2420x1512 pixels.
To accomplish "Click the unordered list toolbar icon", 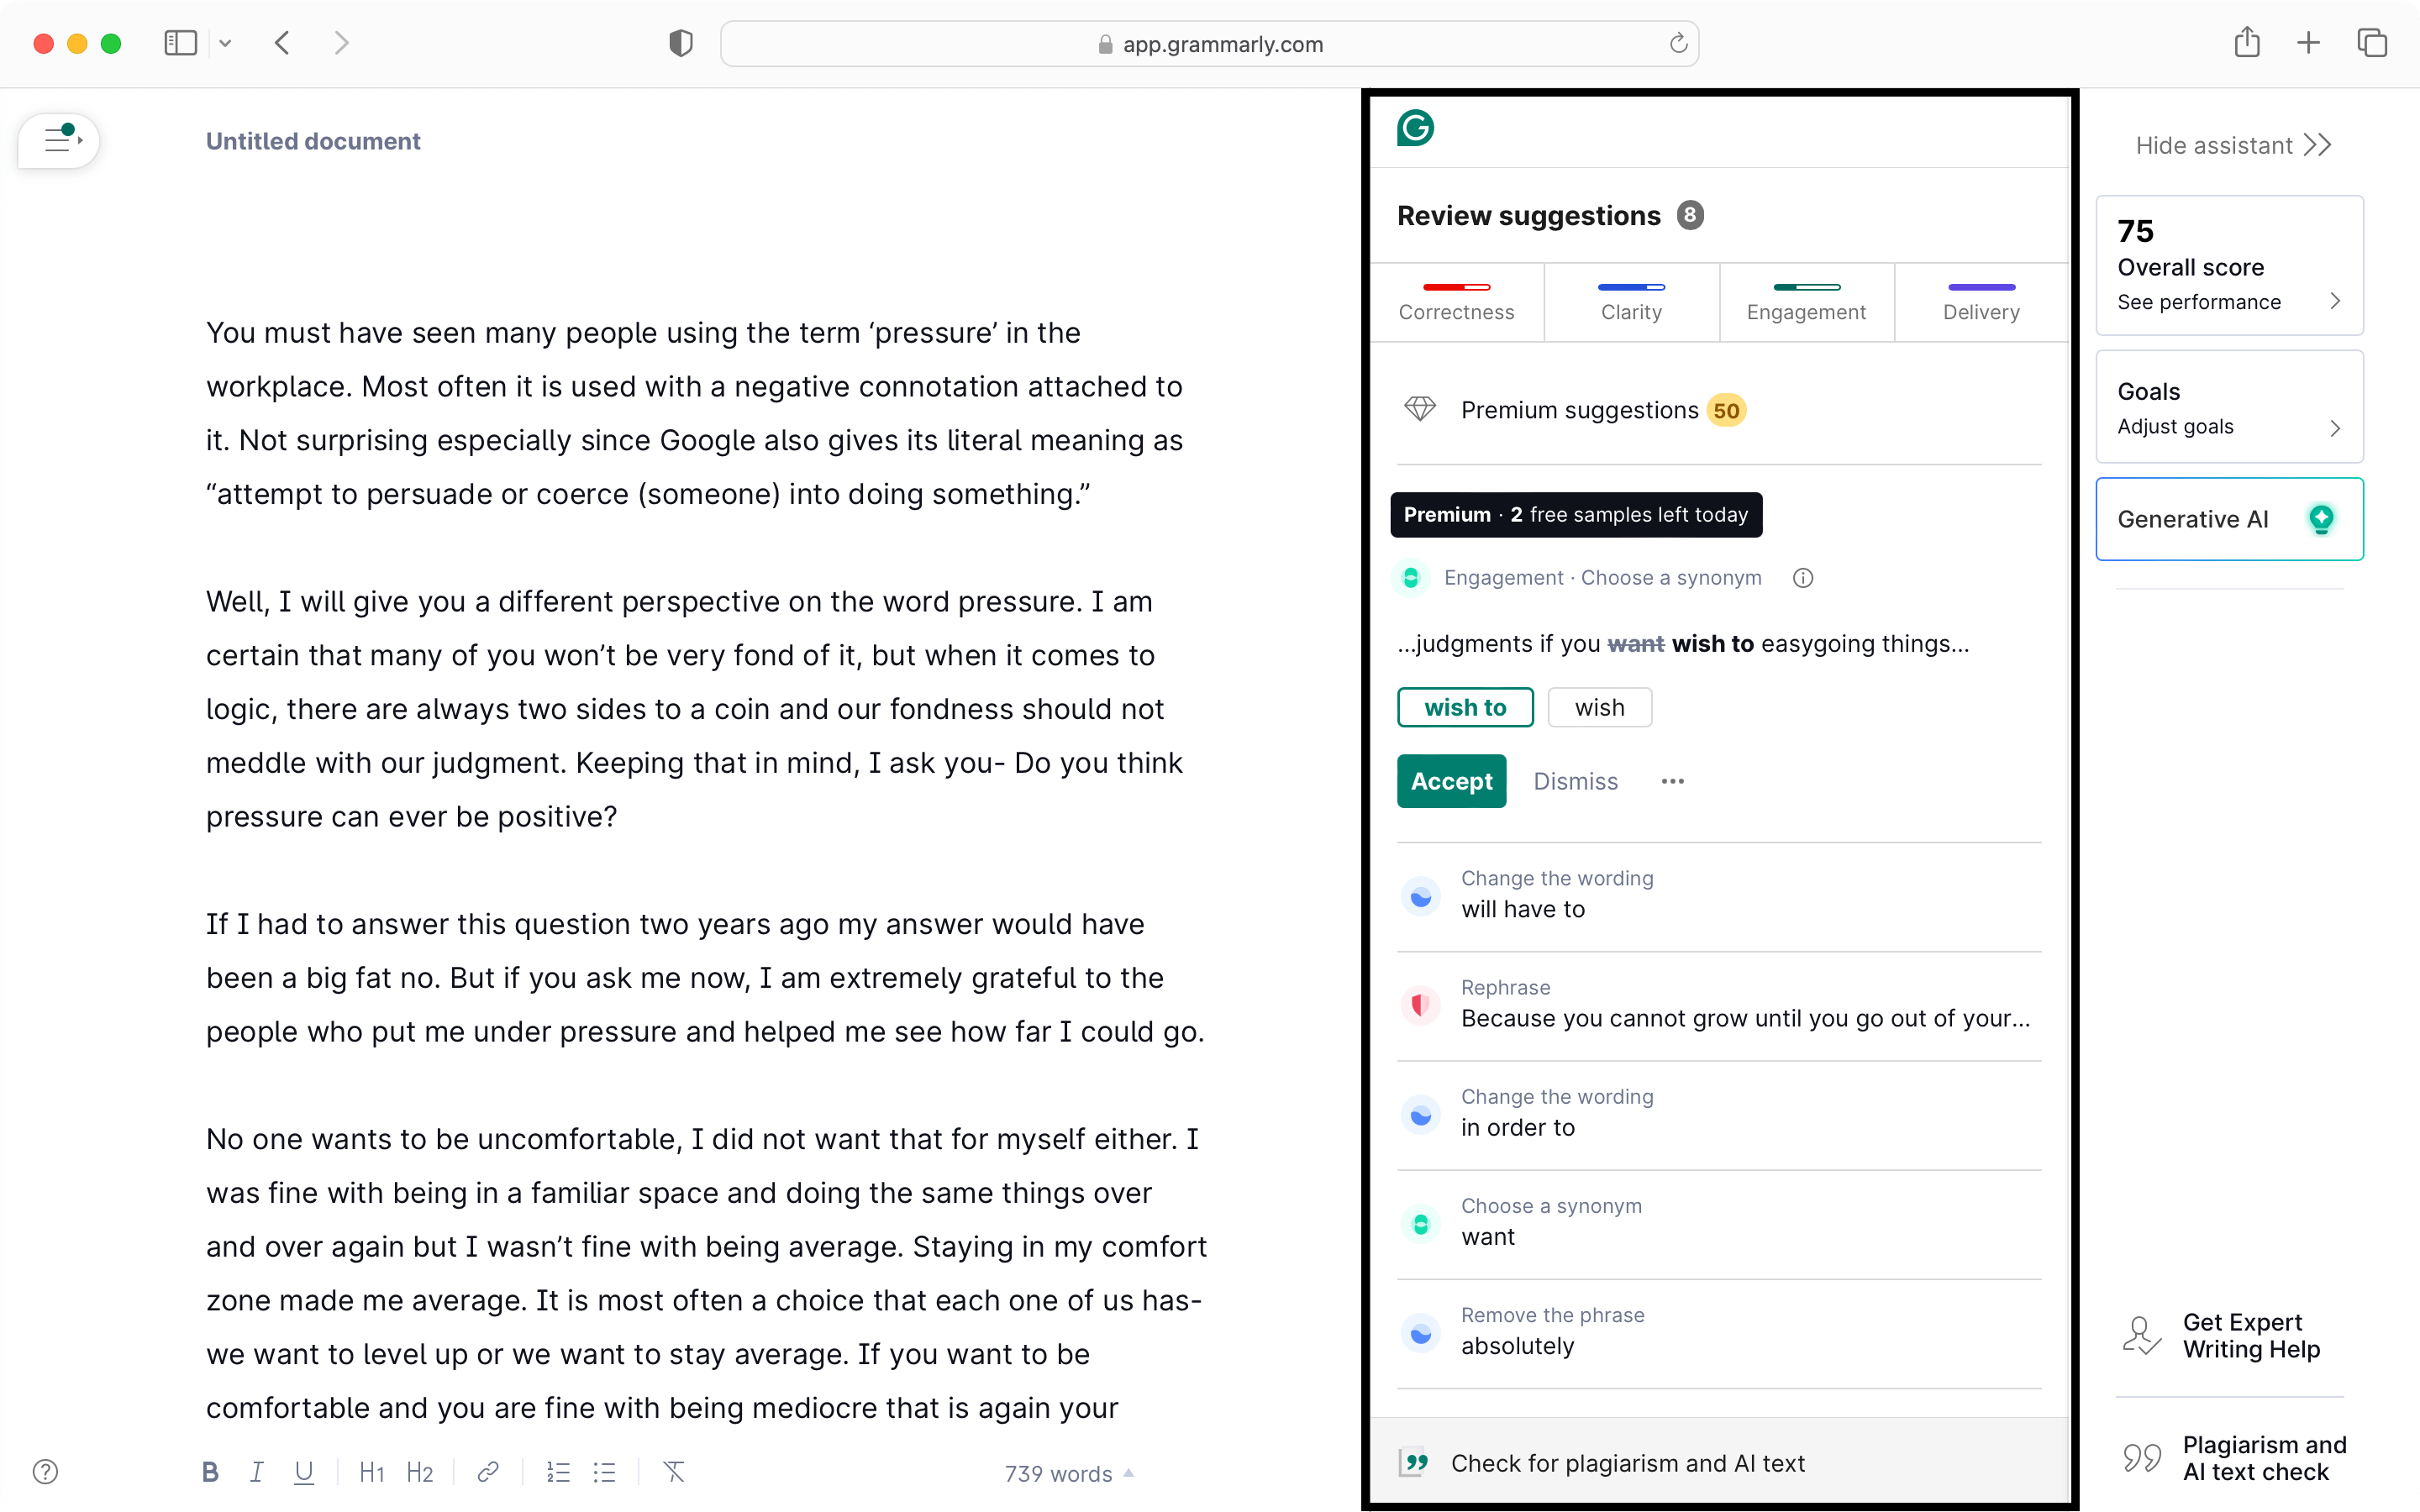I will 607,1472.
